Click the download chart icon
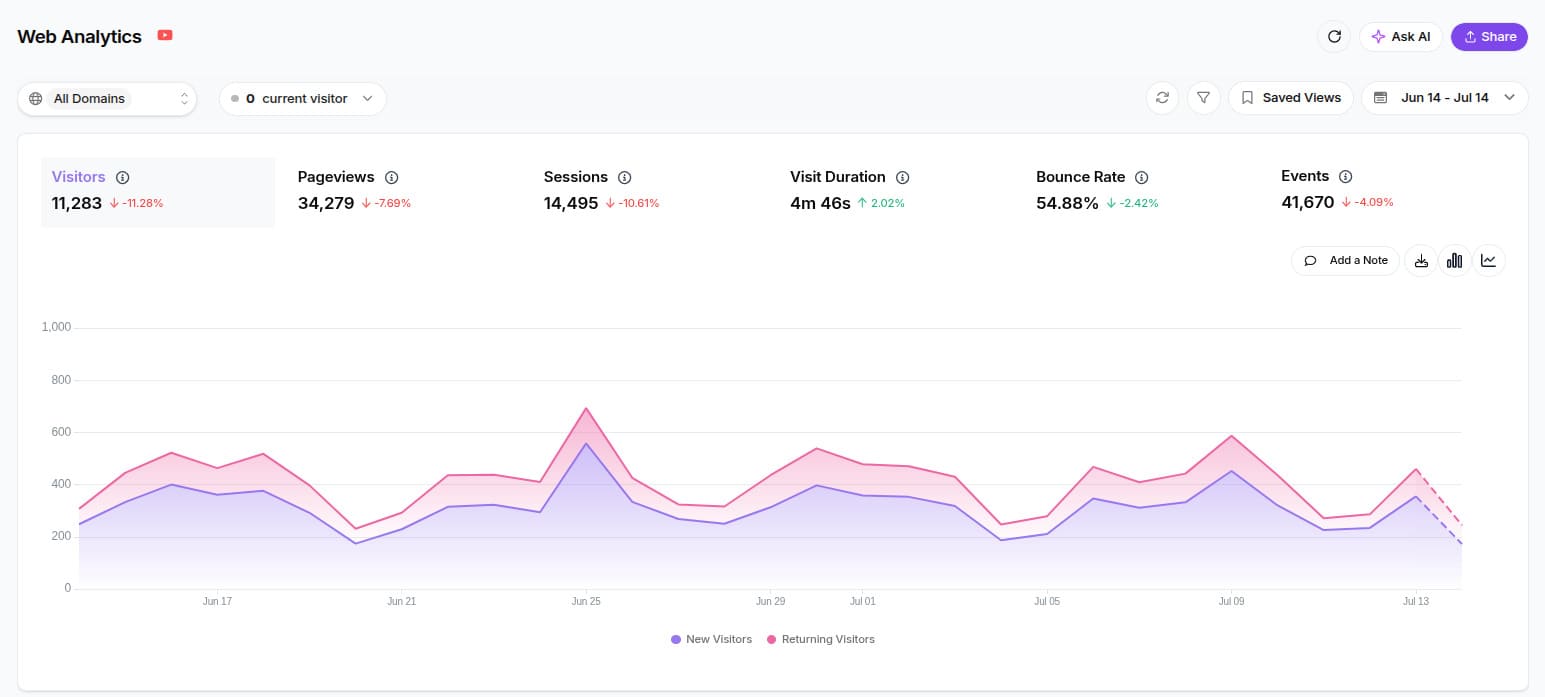The image size is (1545, 697). (1421, 261)
